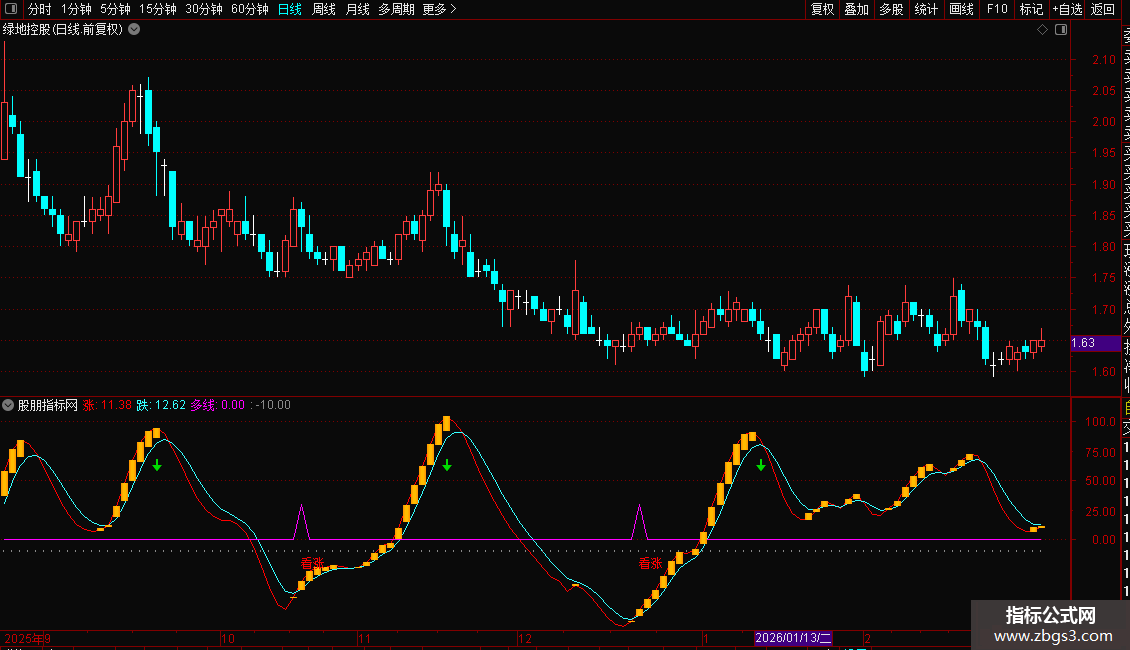Click the 返回 back button

coord(1103,10)
